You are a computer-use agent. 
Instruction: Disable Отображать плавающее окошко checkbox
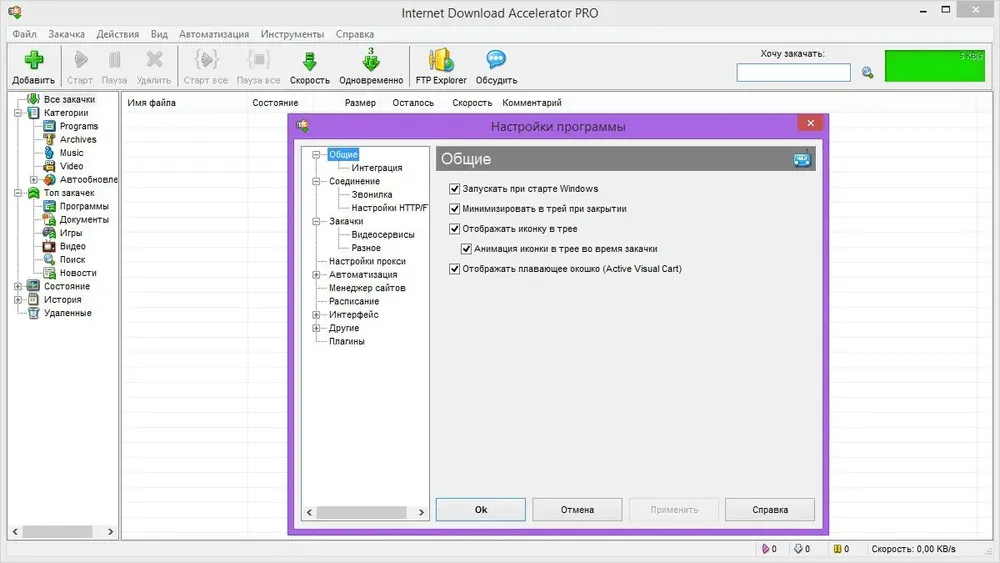coord(455,268)
